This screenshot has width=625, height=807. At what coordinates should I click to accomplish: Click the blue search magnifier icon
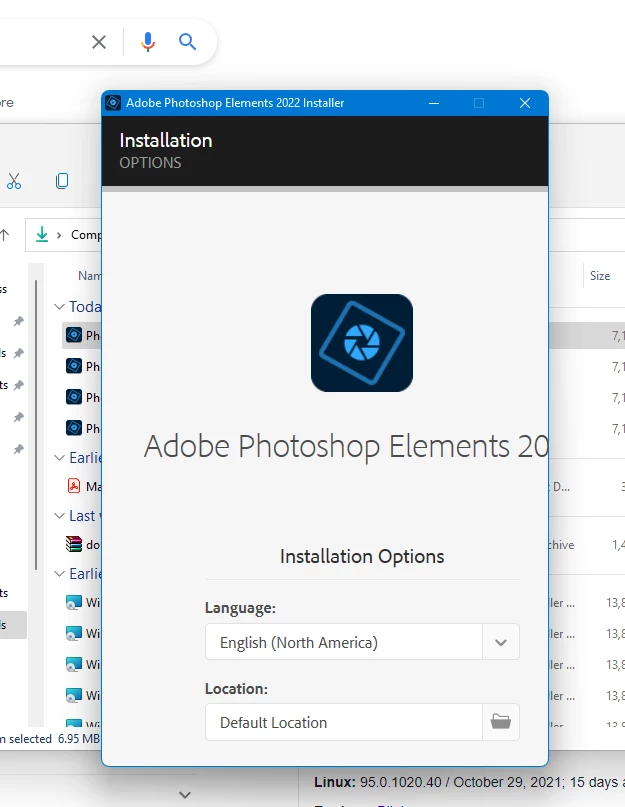(187, 42)
